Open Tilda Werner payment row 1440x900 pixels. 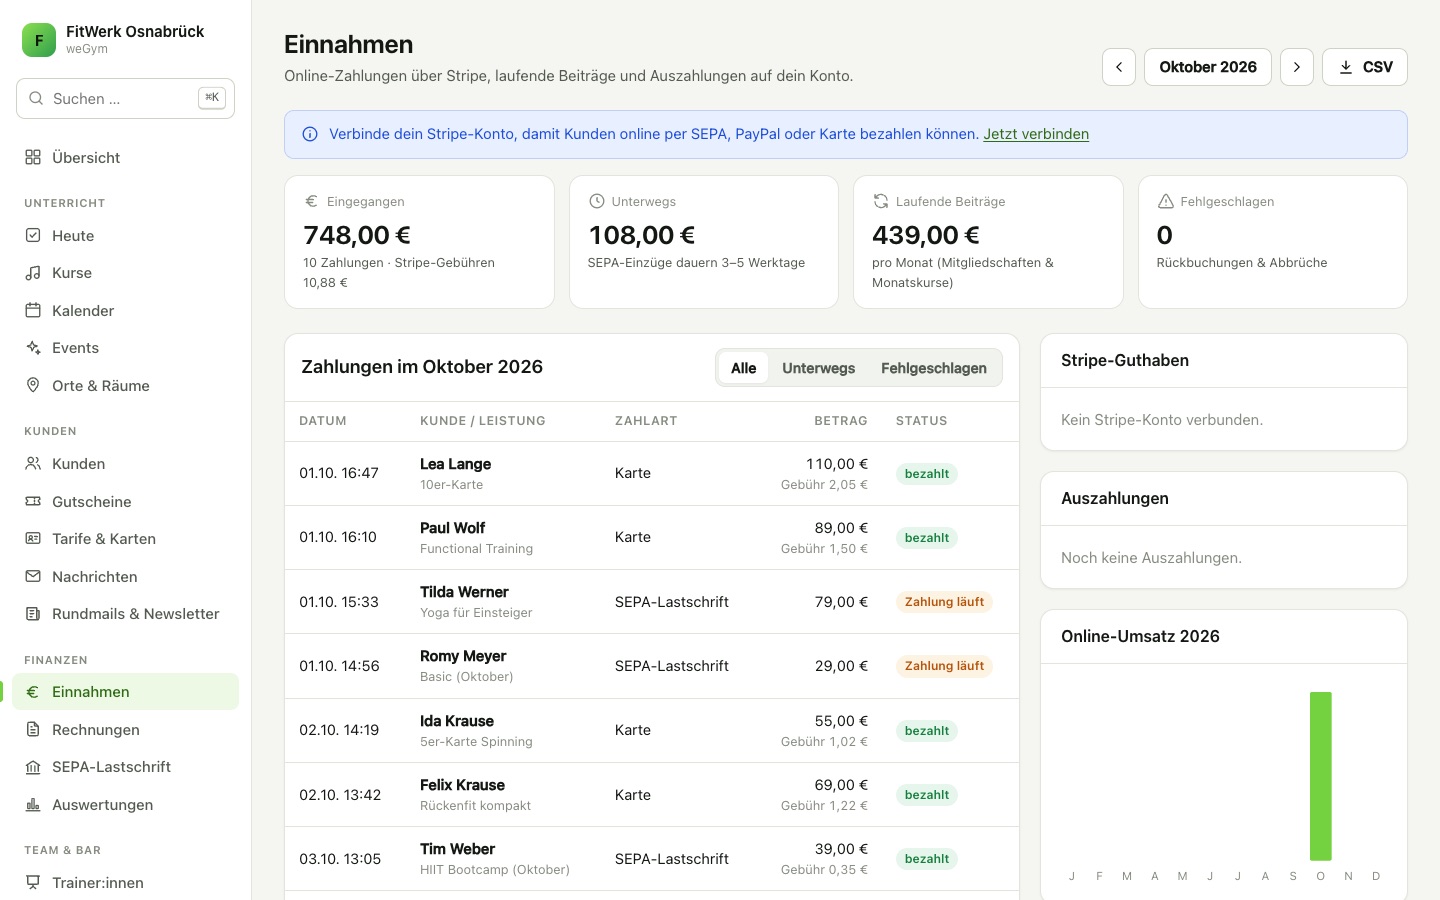point(652,602)
